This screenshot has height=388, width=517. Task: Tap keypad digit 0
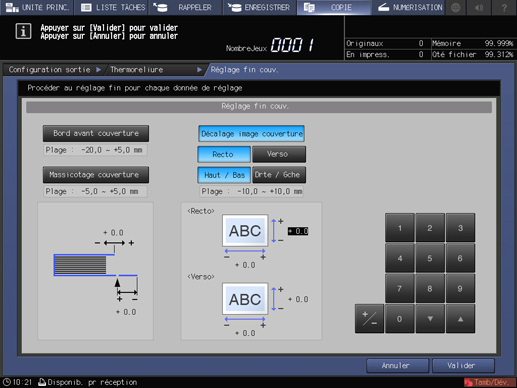400,319
